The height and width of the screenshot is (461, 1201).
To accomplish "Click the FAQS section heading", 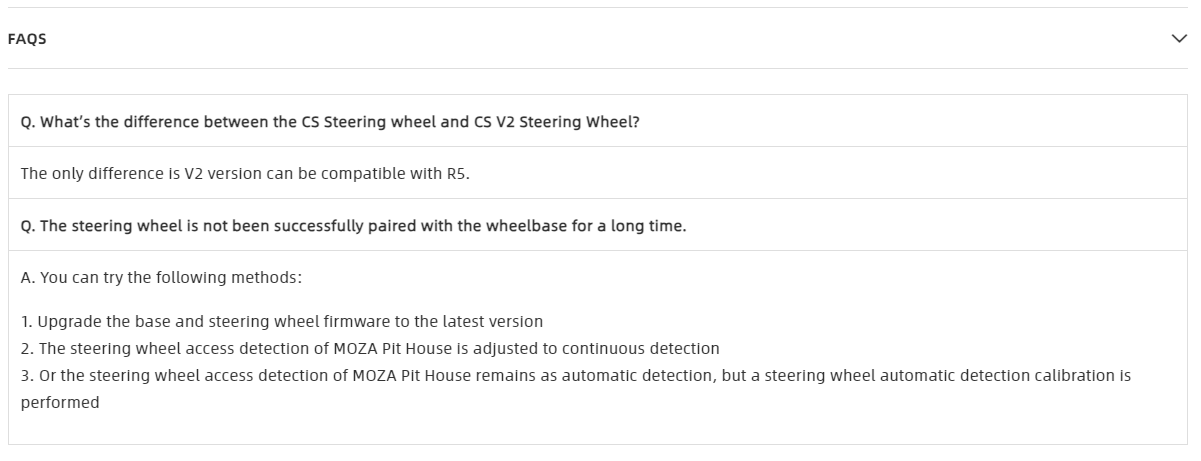I will coord(27,39).
